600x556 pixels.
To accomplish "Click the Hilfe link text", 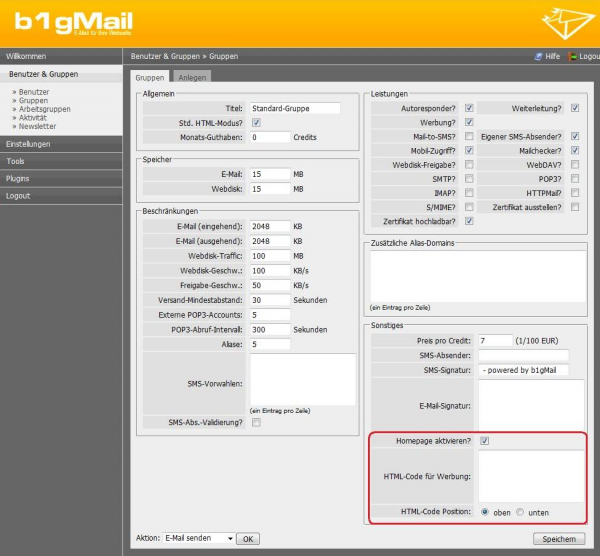I will [x=553, y=57].
